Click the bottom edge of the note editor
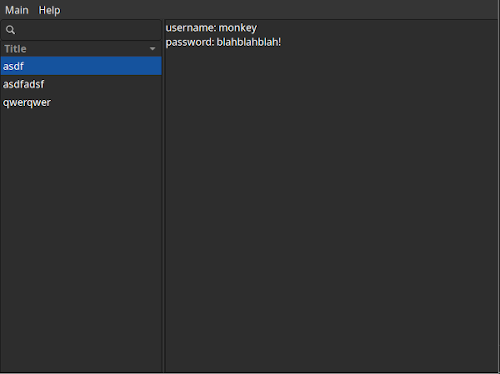Screen dimensions: 500x374 331,372
